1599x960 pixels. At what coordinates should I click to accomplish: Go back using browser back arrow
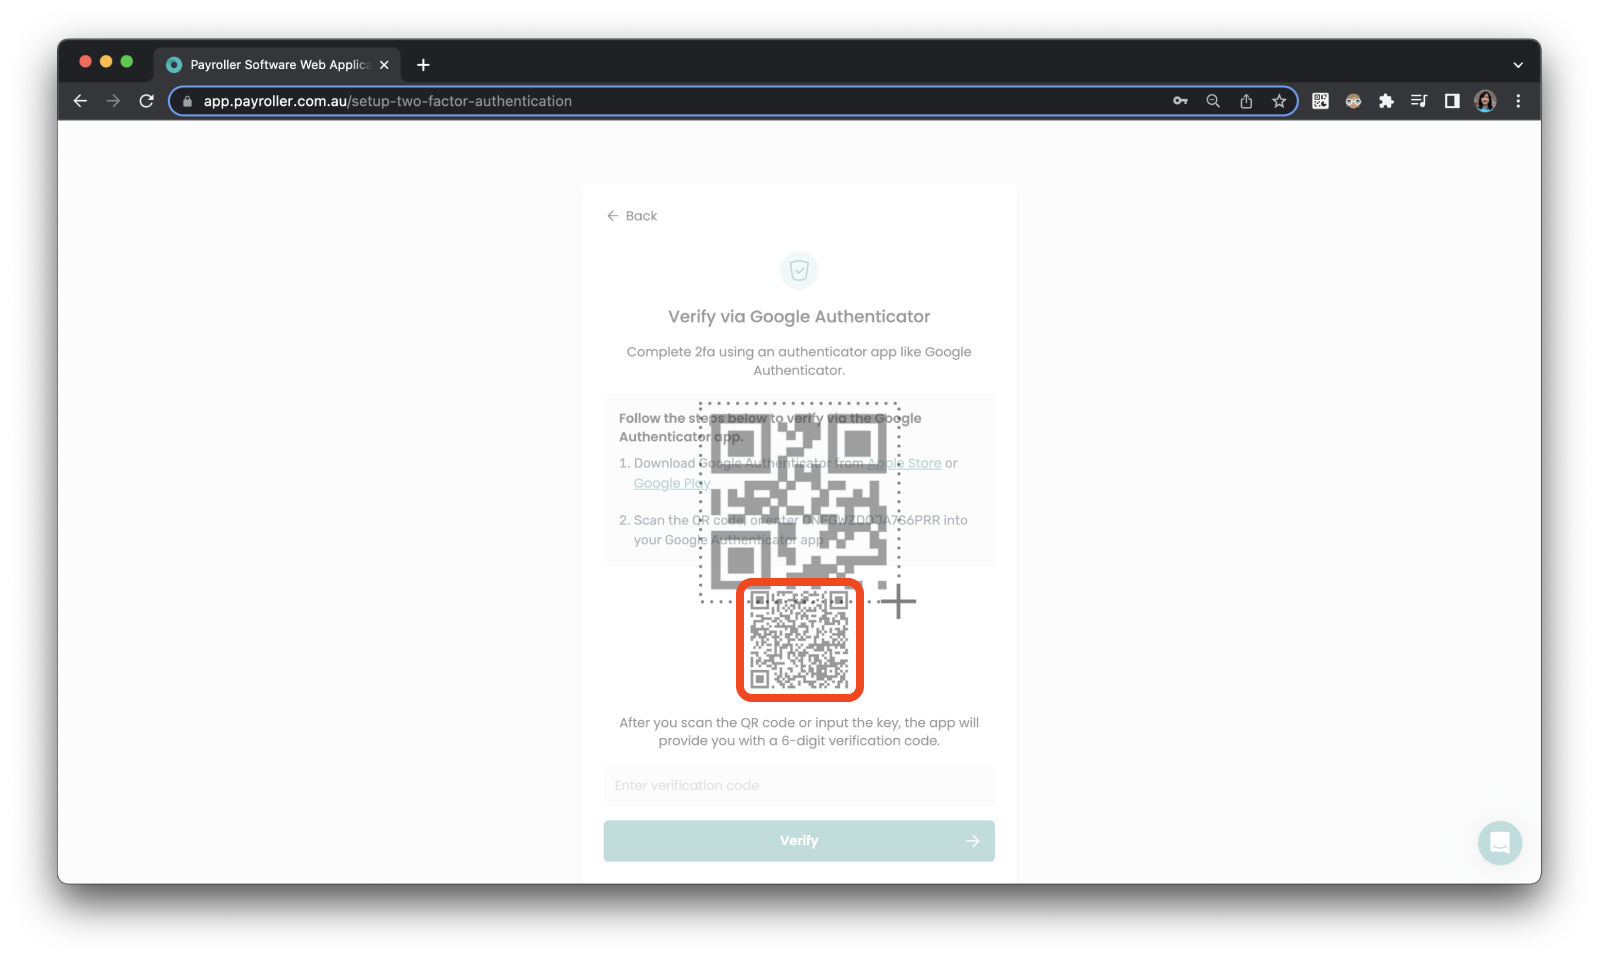[80, 101]
